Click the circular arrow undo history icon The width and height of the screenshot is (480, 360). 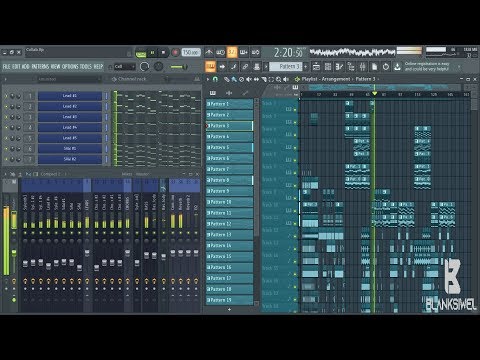click(x=386, y=67)
